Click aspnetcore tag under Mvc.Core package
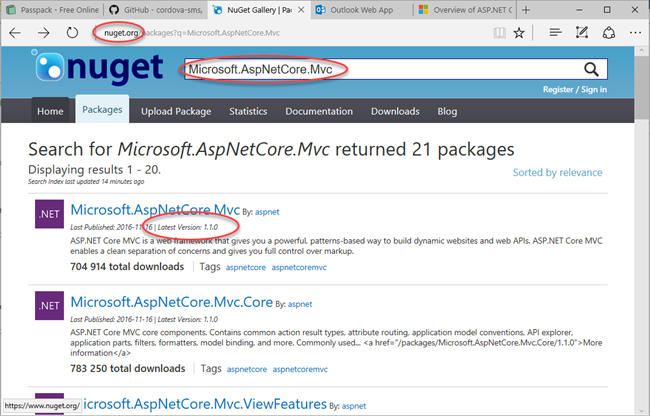The width and height of the screenshot is (650, 416). [x=247, y=369]
